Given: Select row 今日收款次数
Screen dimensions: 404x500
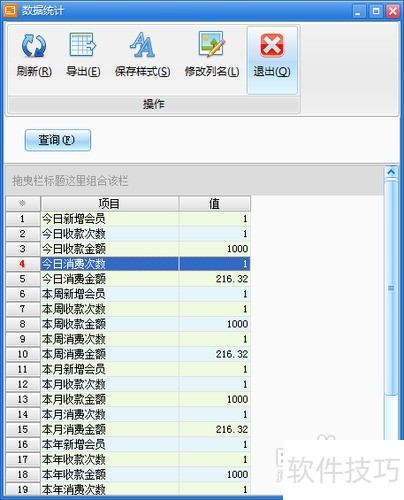Looking at the screenshot, I should point(128,234).
